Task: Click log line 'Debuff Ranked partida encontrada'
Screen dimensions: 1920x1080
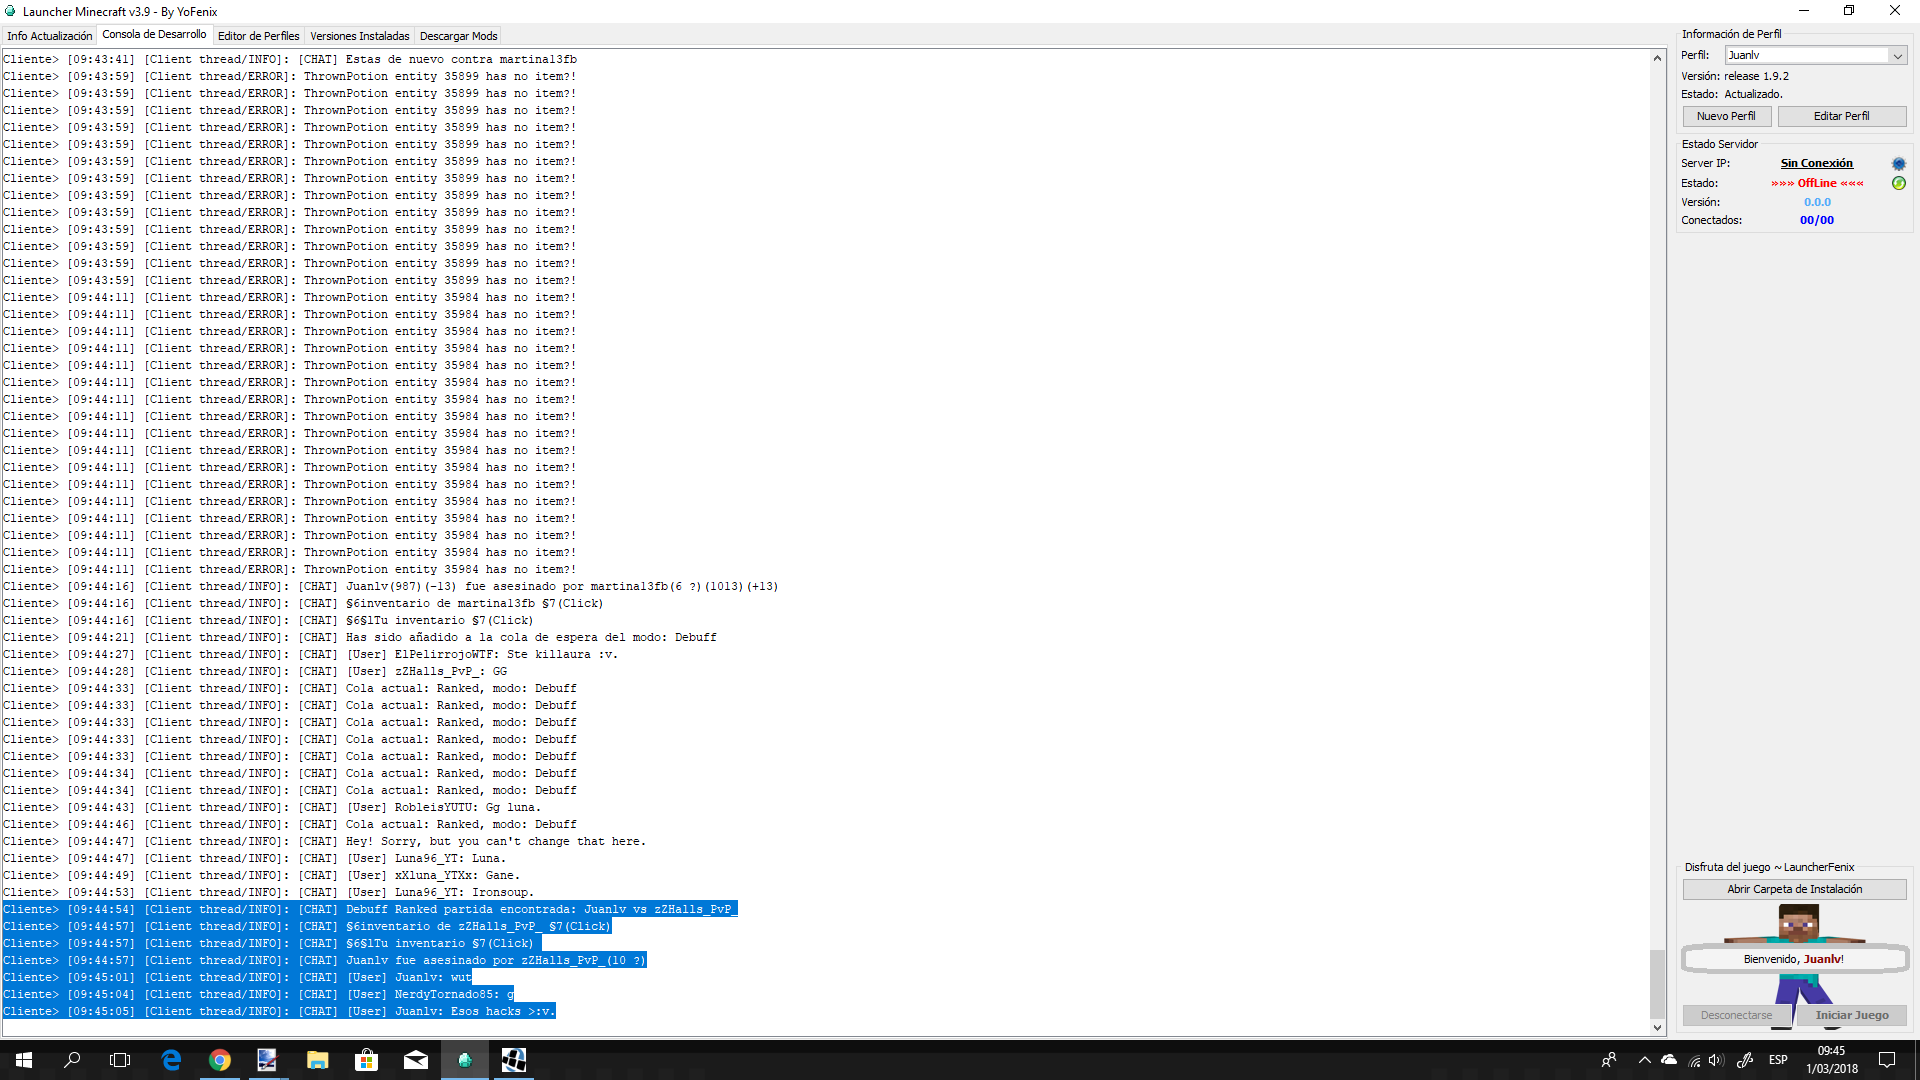Action: pos(370,910)
